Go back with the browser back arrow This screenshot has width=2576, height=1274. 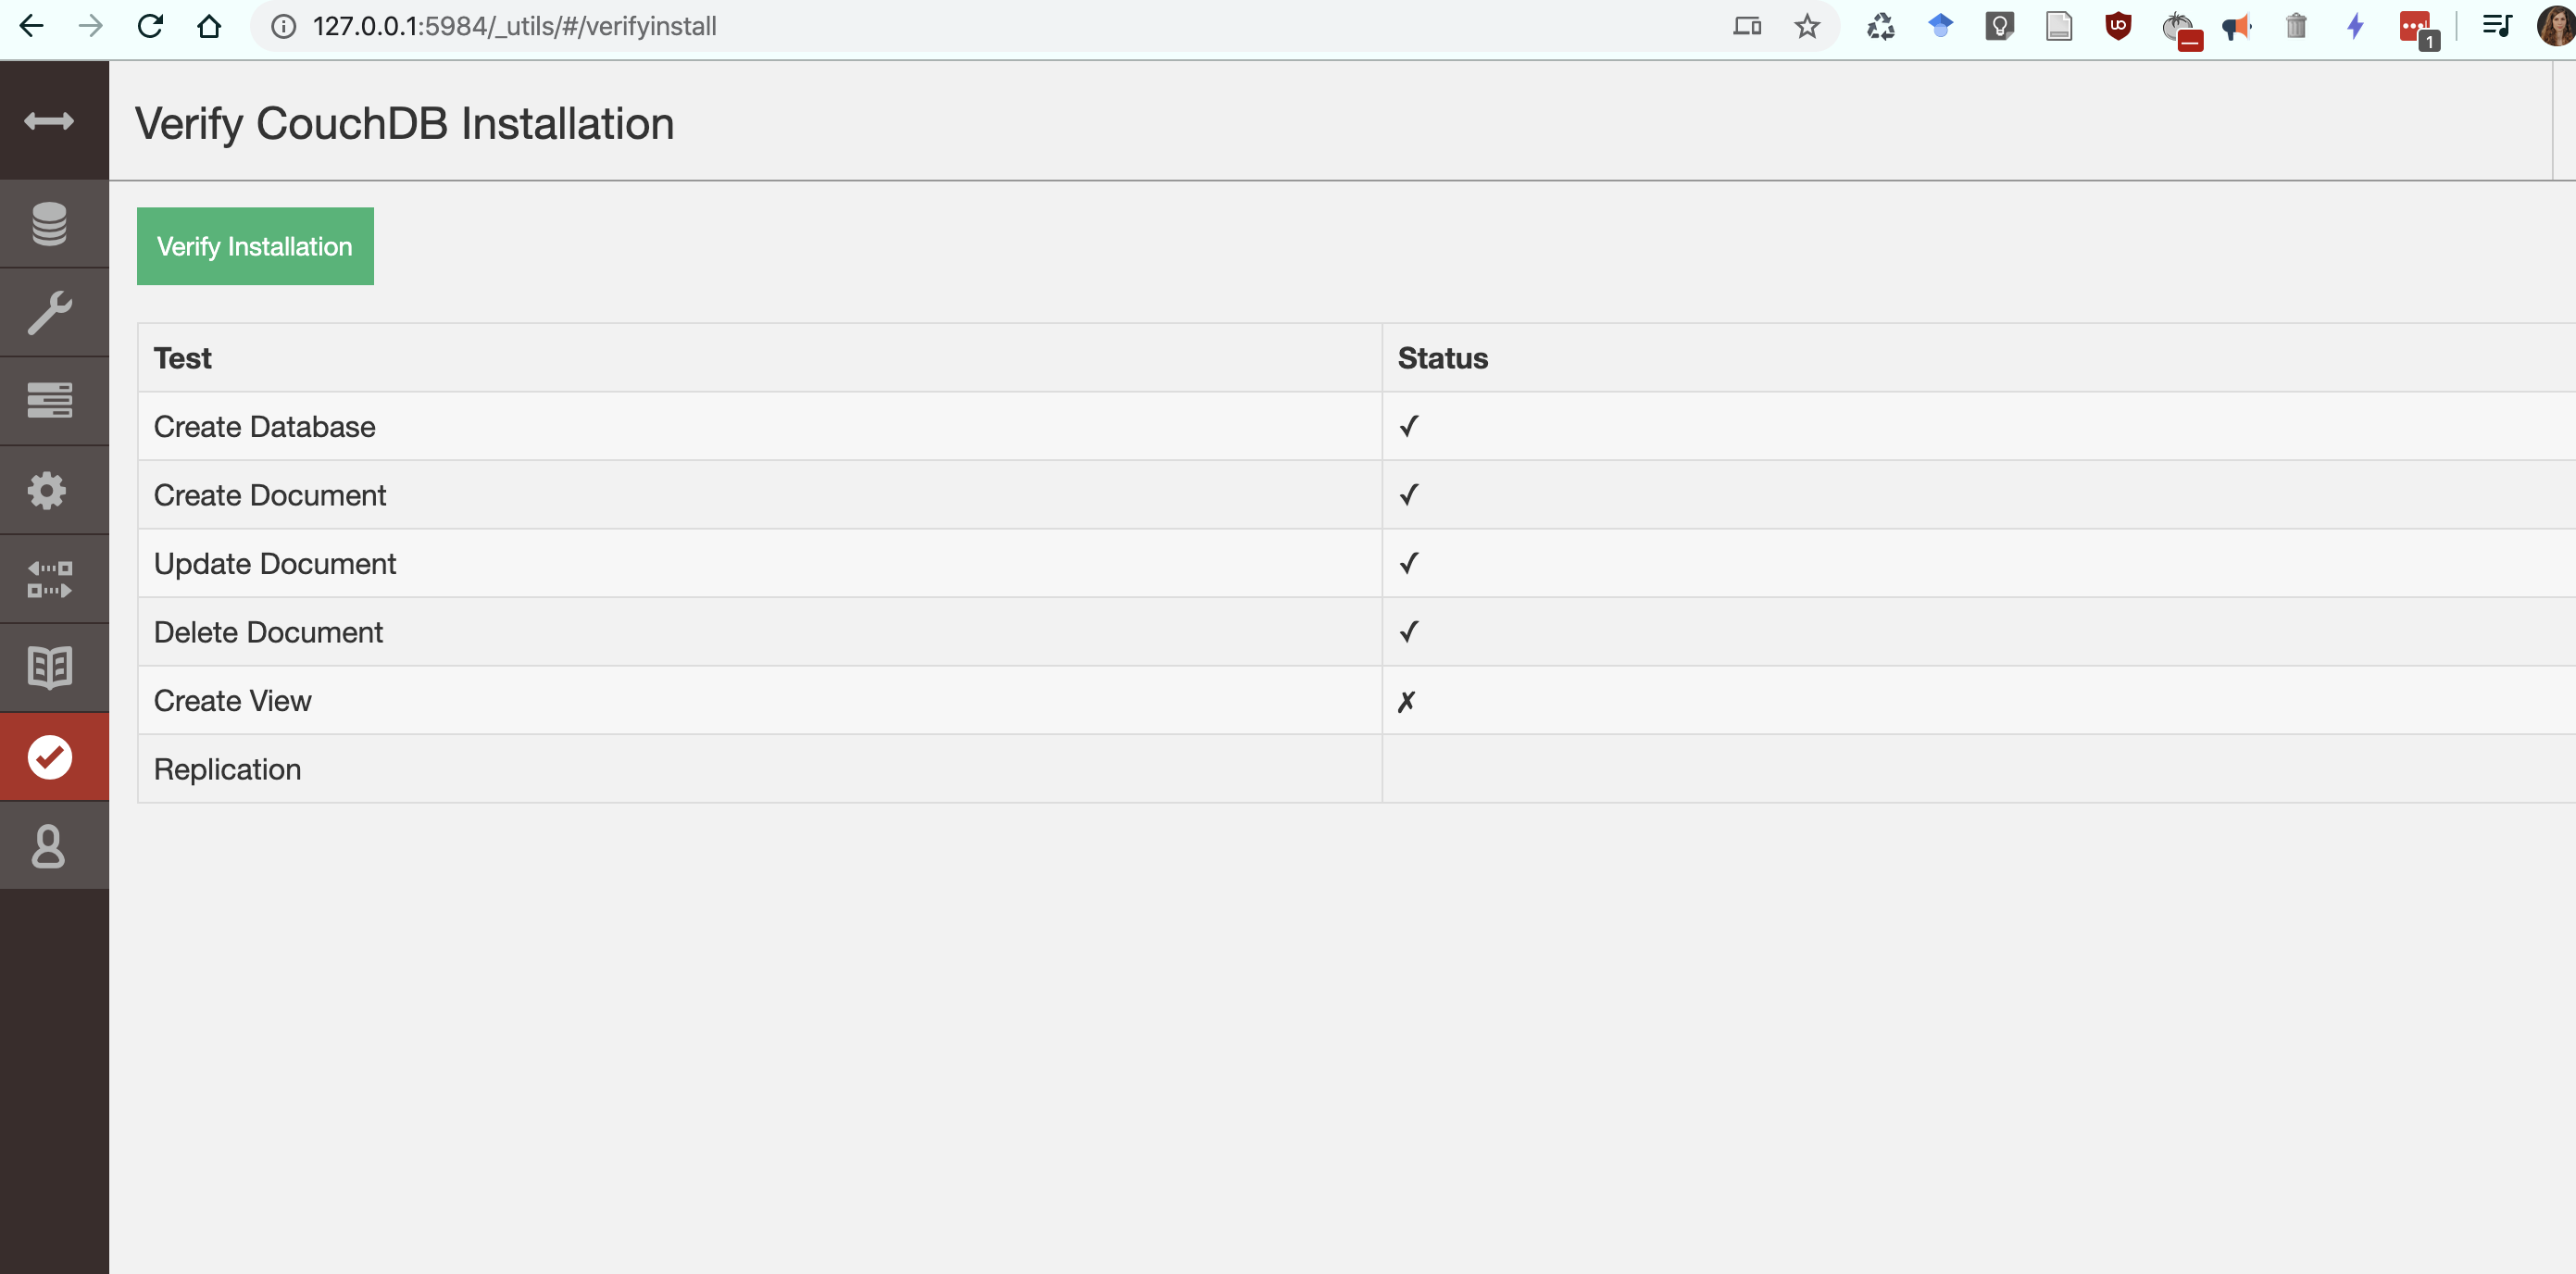[32, 26]
